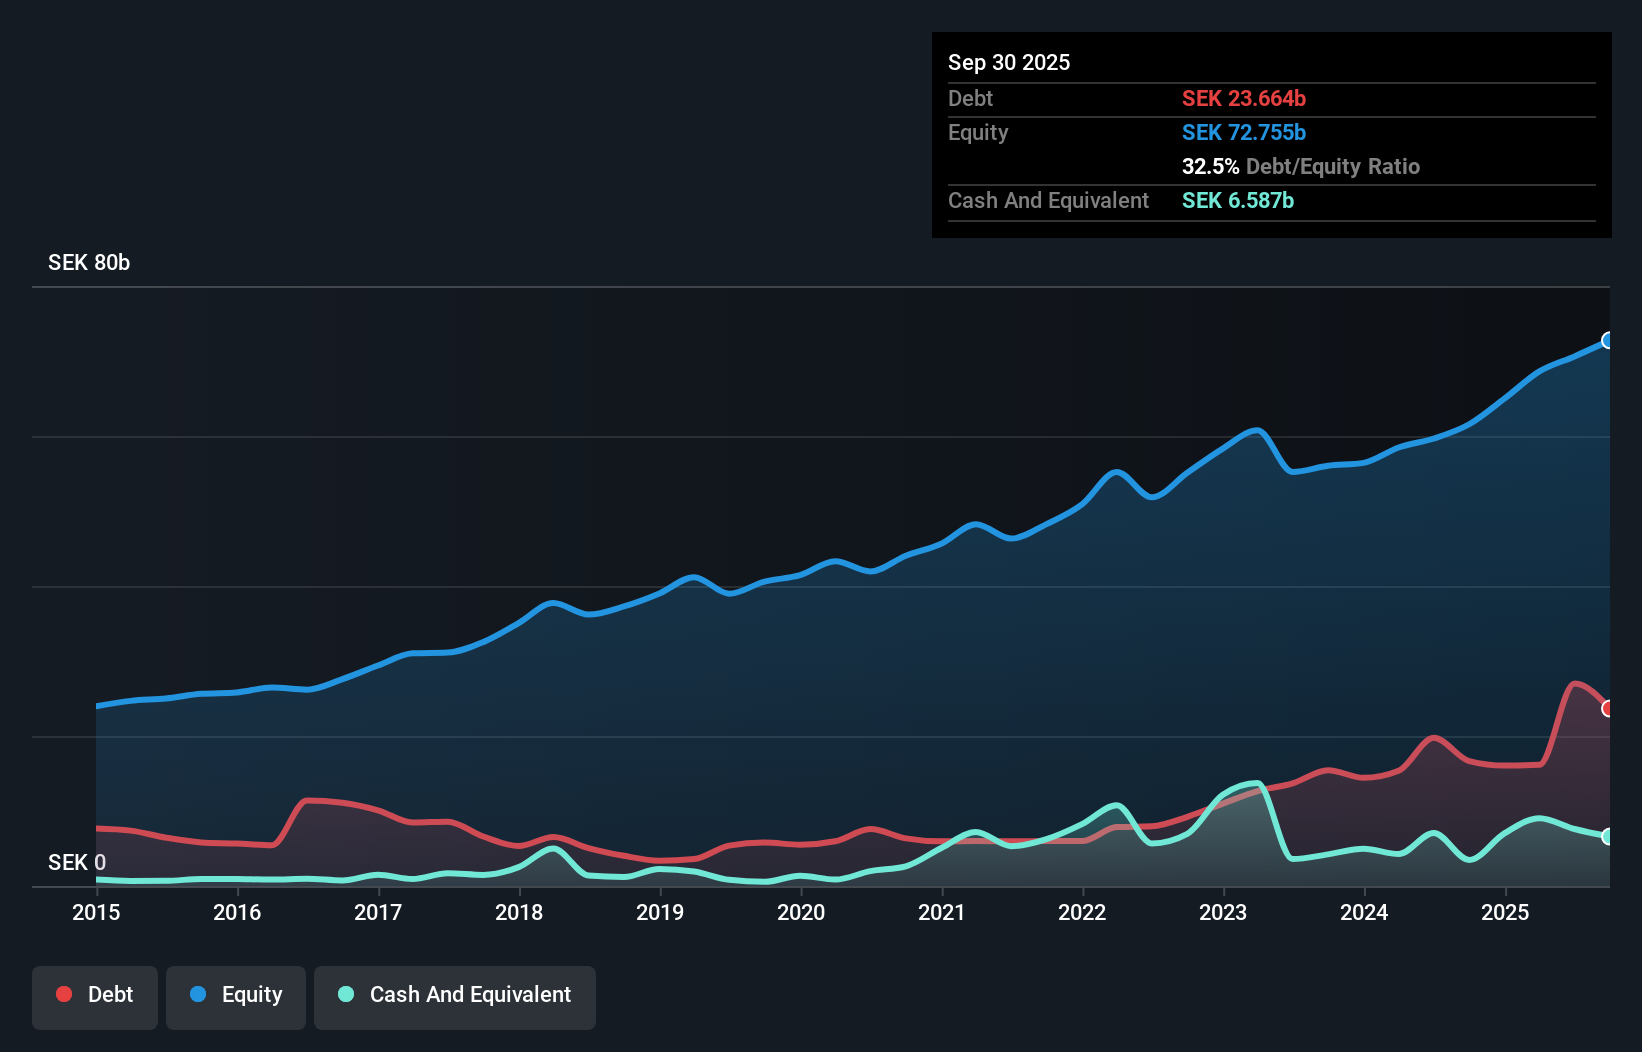Expand the Cash And Equivalent tooltip row
The image size is (1642, 1052).
1048,200
